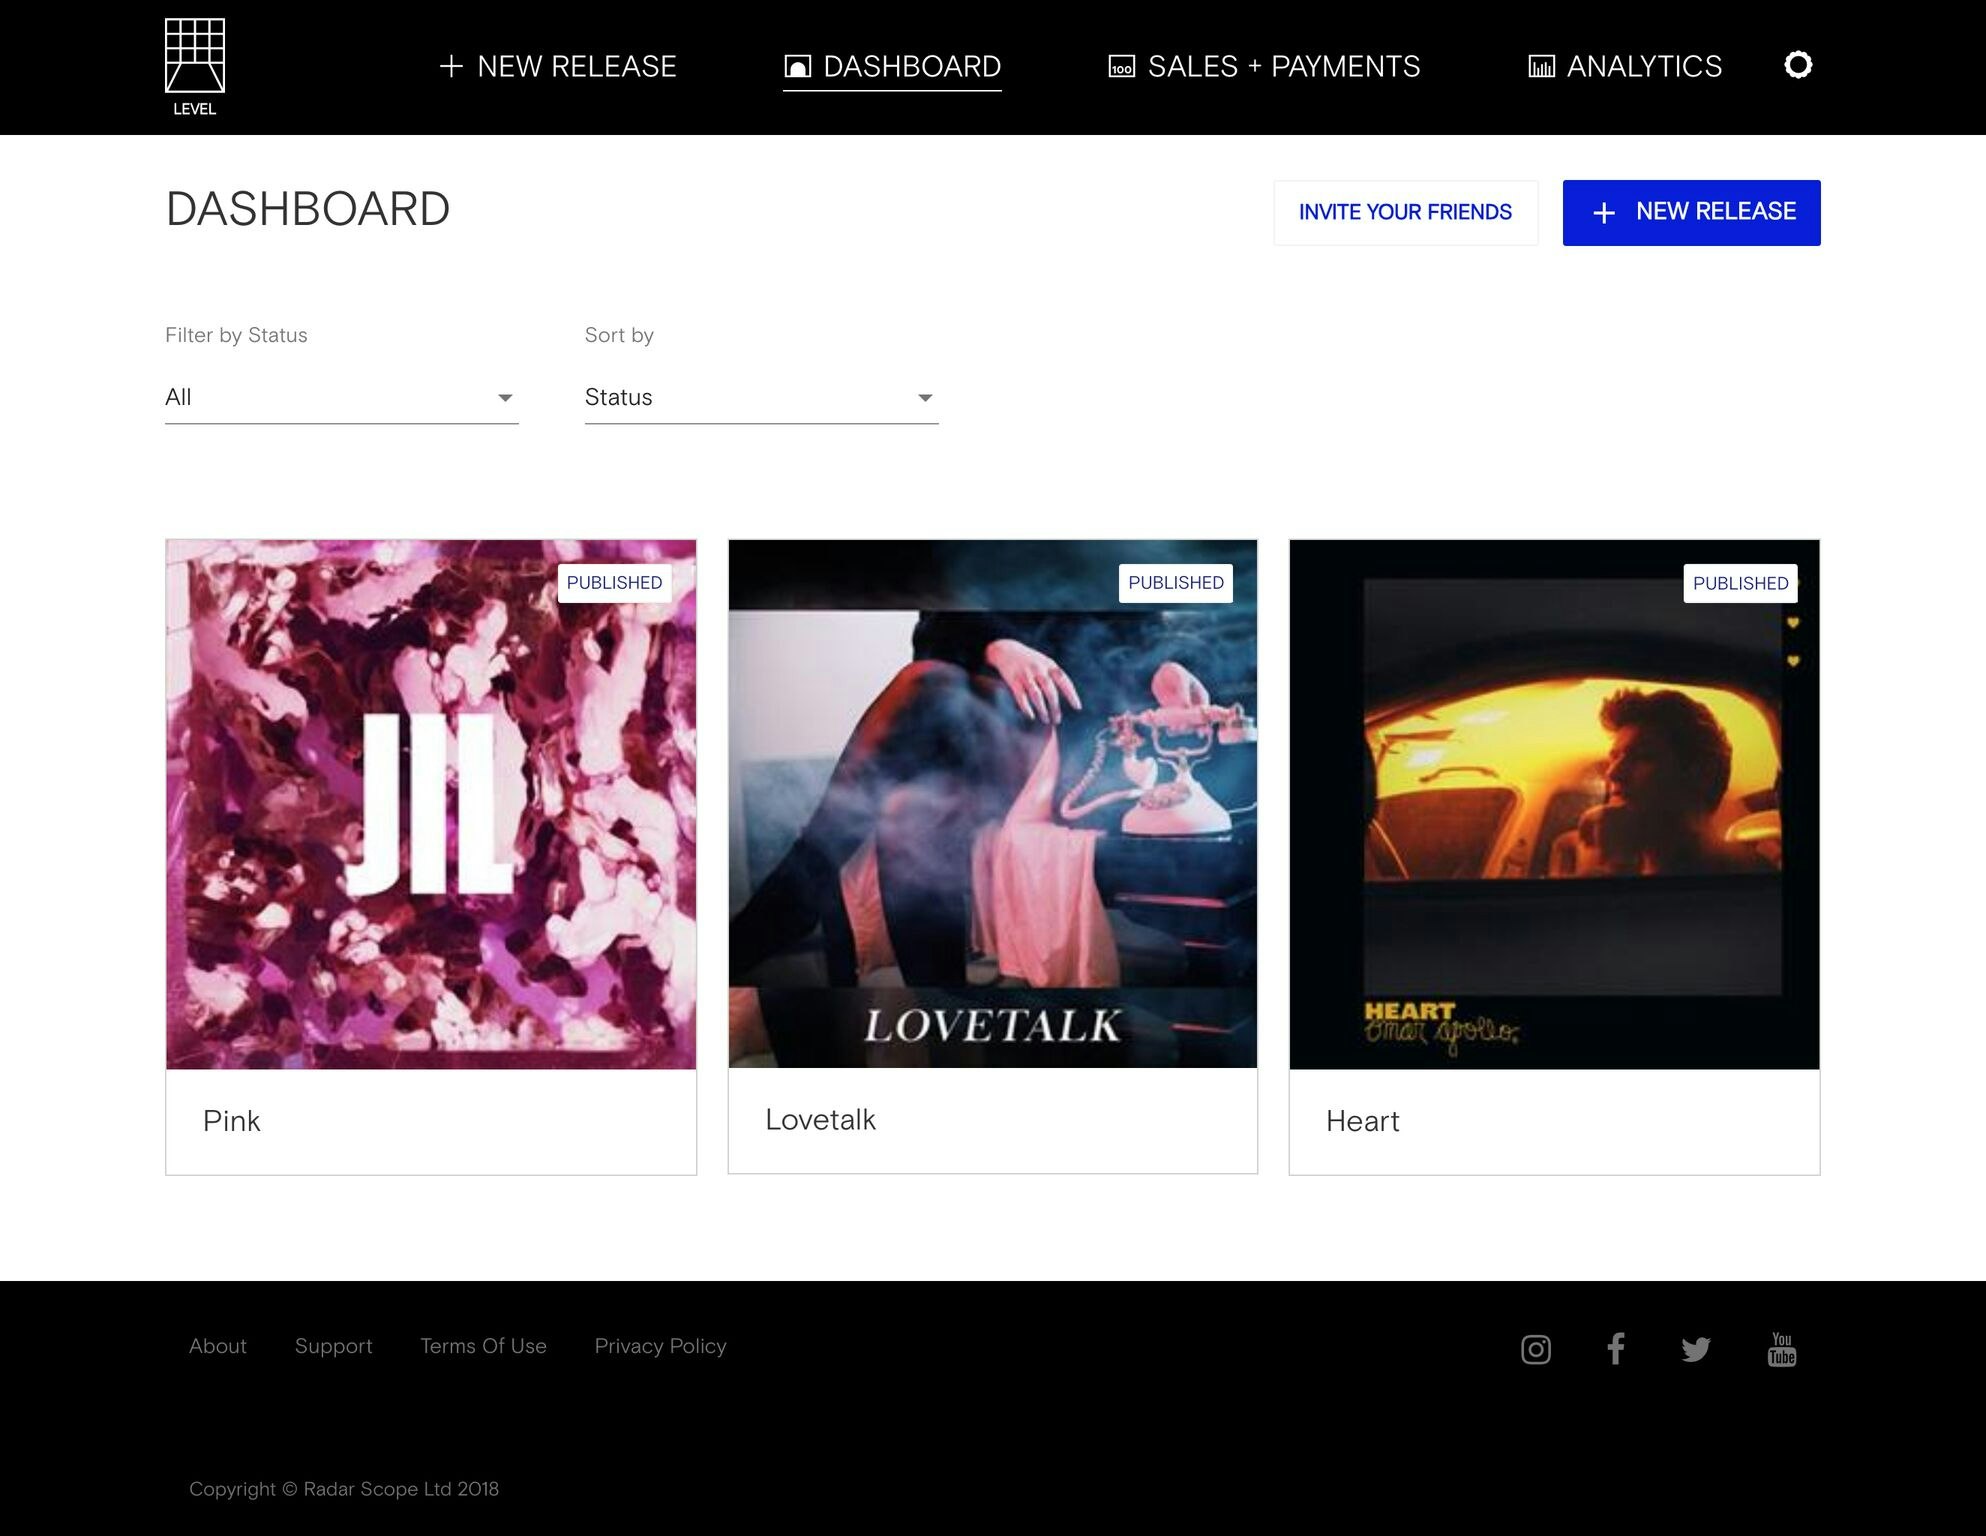Switch to the Analytics section
The image size is (1986, 1536).
[x=1644, y=65]
